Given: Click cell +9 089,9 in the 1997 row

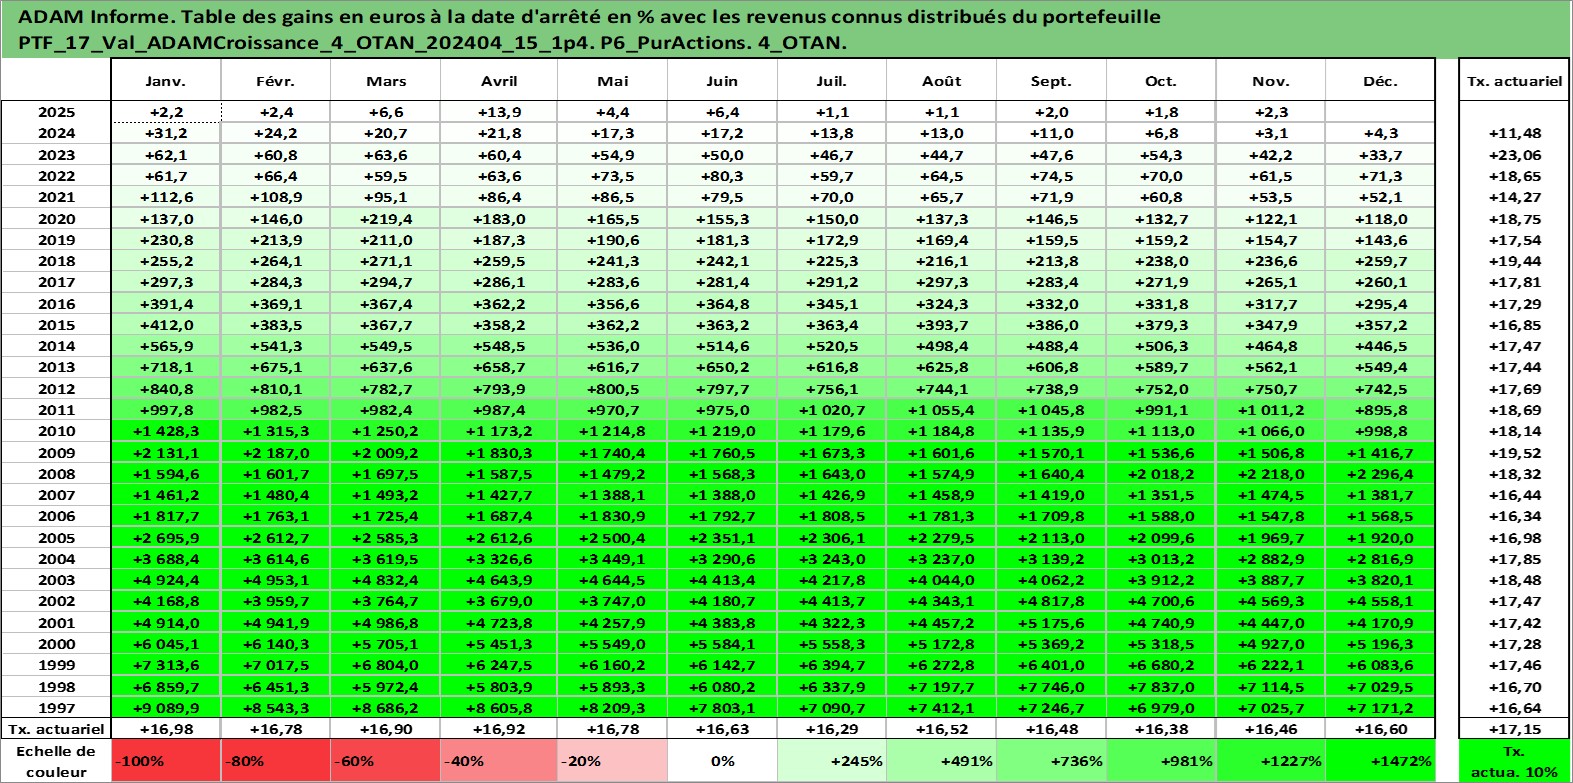Looking at the screenshot, I should pos(166,707).
